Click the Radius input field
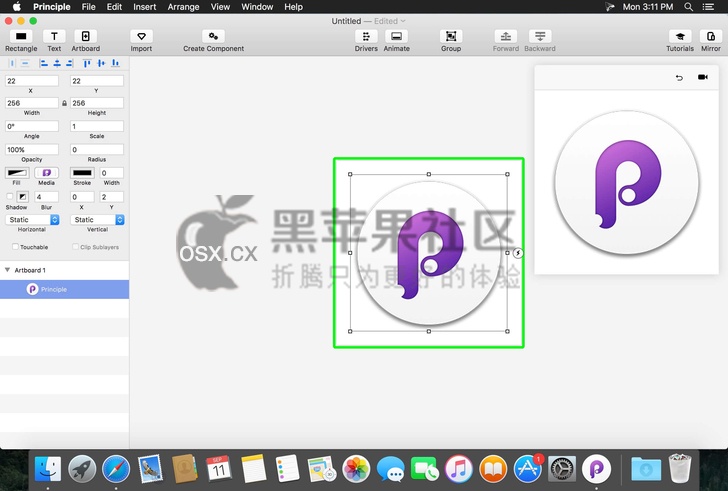728x491 pixels. [97, 149]
